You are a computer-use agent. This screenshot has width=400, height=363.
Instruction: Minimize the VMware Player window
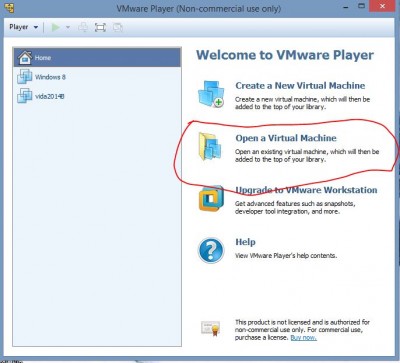click(x=346, y=7)
